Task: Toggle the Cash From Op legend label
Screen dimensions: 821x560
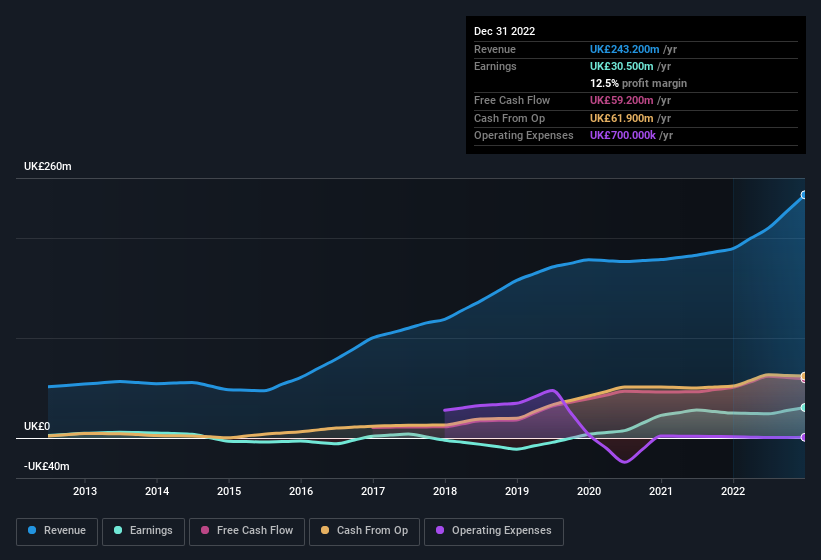Action: point(371,531)
